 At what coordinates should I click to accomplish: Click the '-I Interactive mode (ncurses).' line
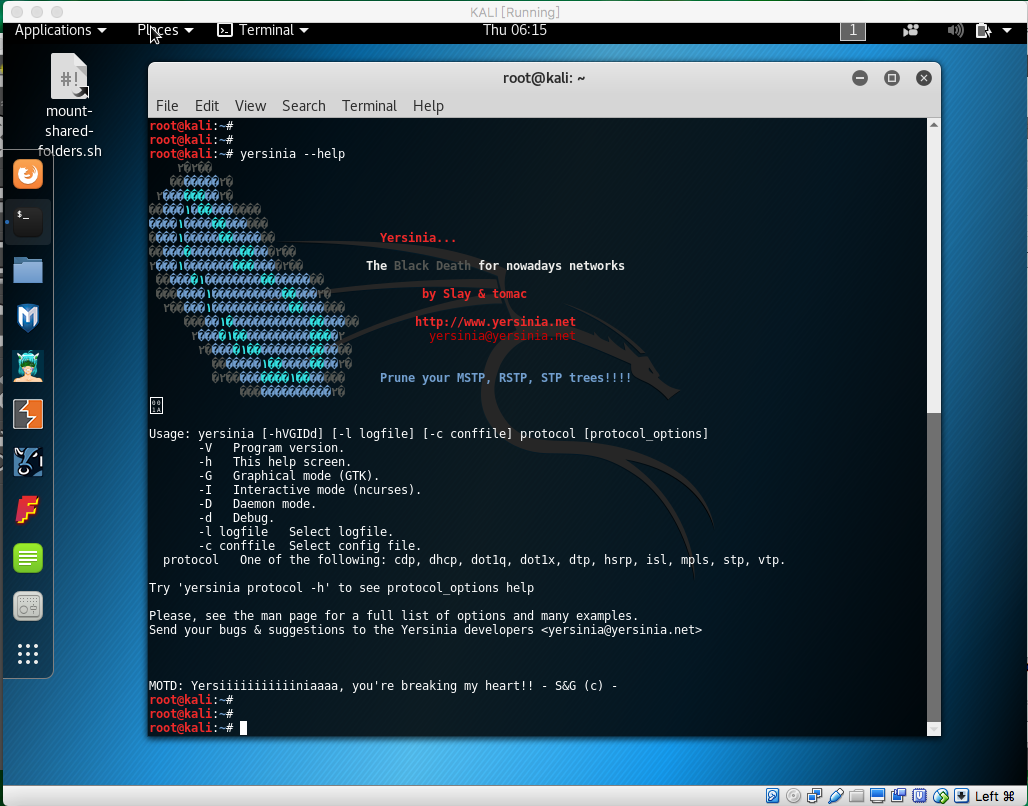tap(309, 490)
